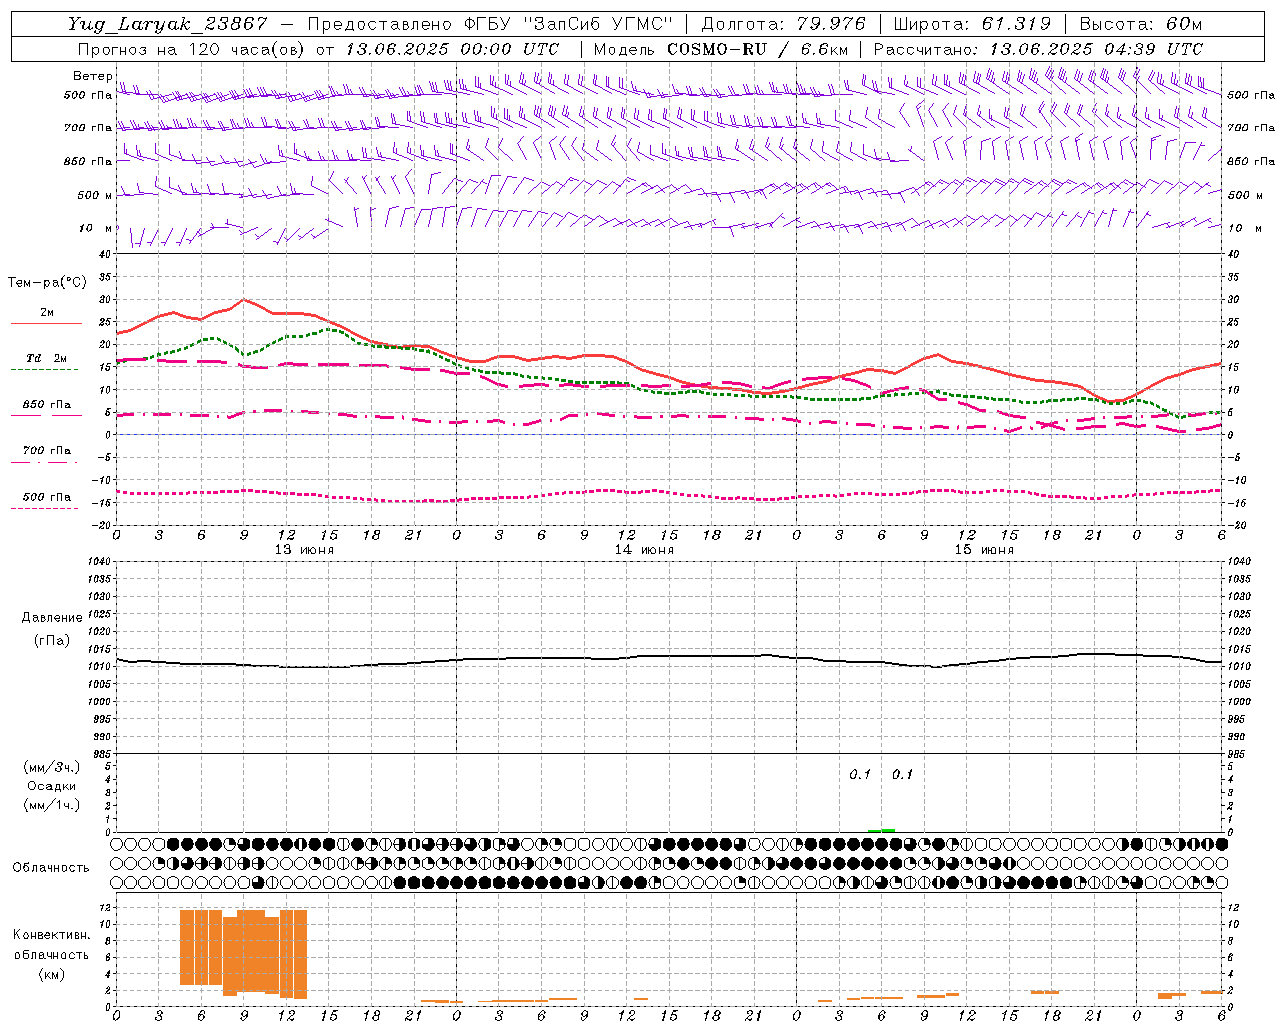Select the 15 июня date label

click(x=984, y=550)
